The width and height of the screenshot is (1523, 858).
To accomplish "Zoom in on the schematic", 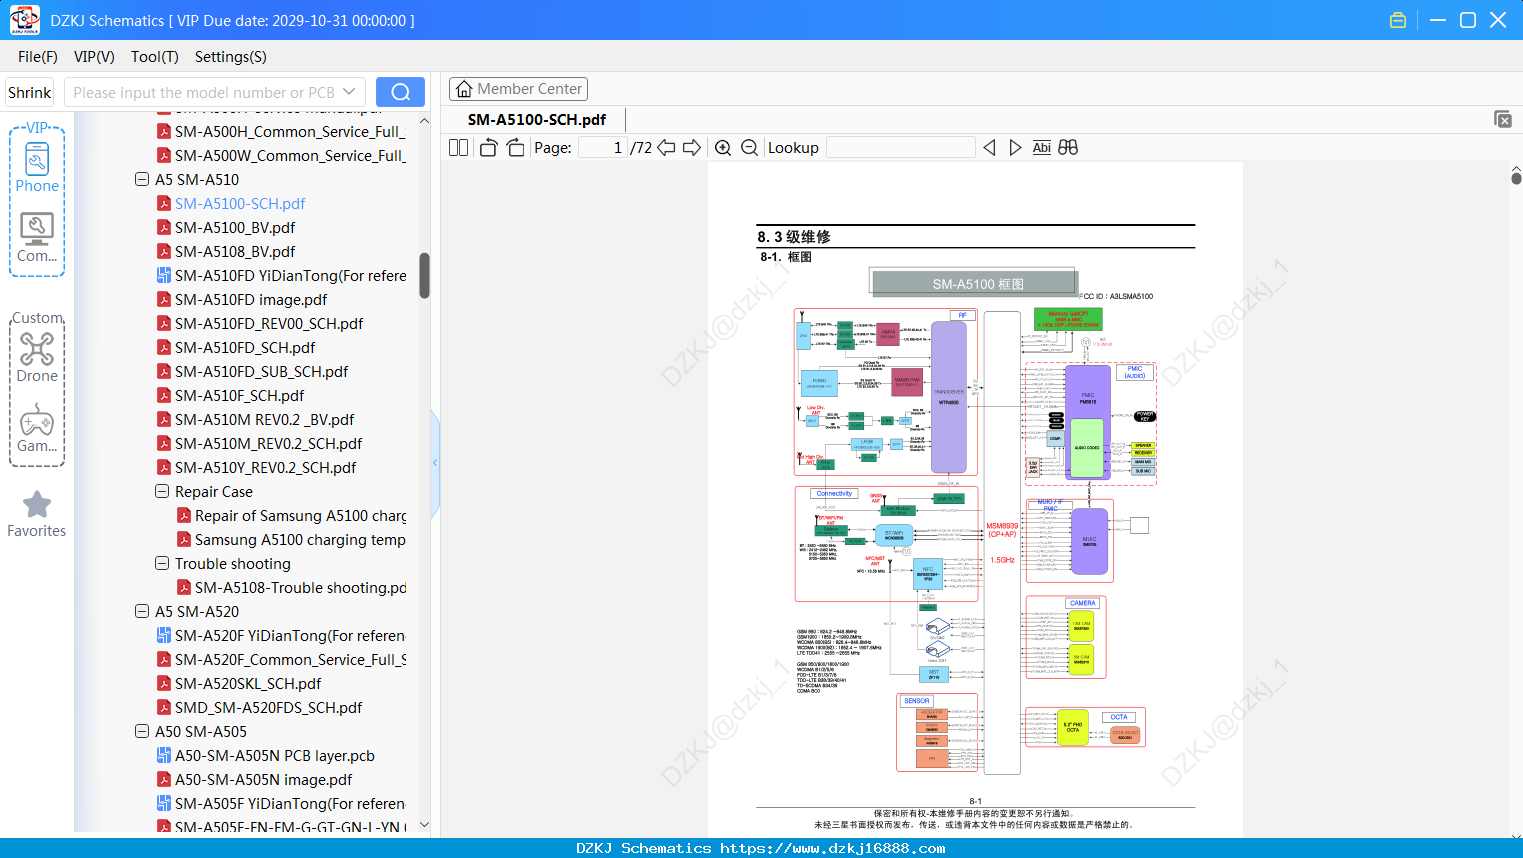I will pyautogui.click(x=723, y=148).
